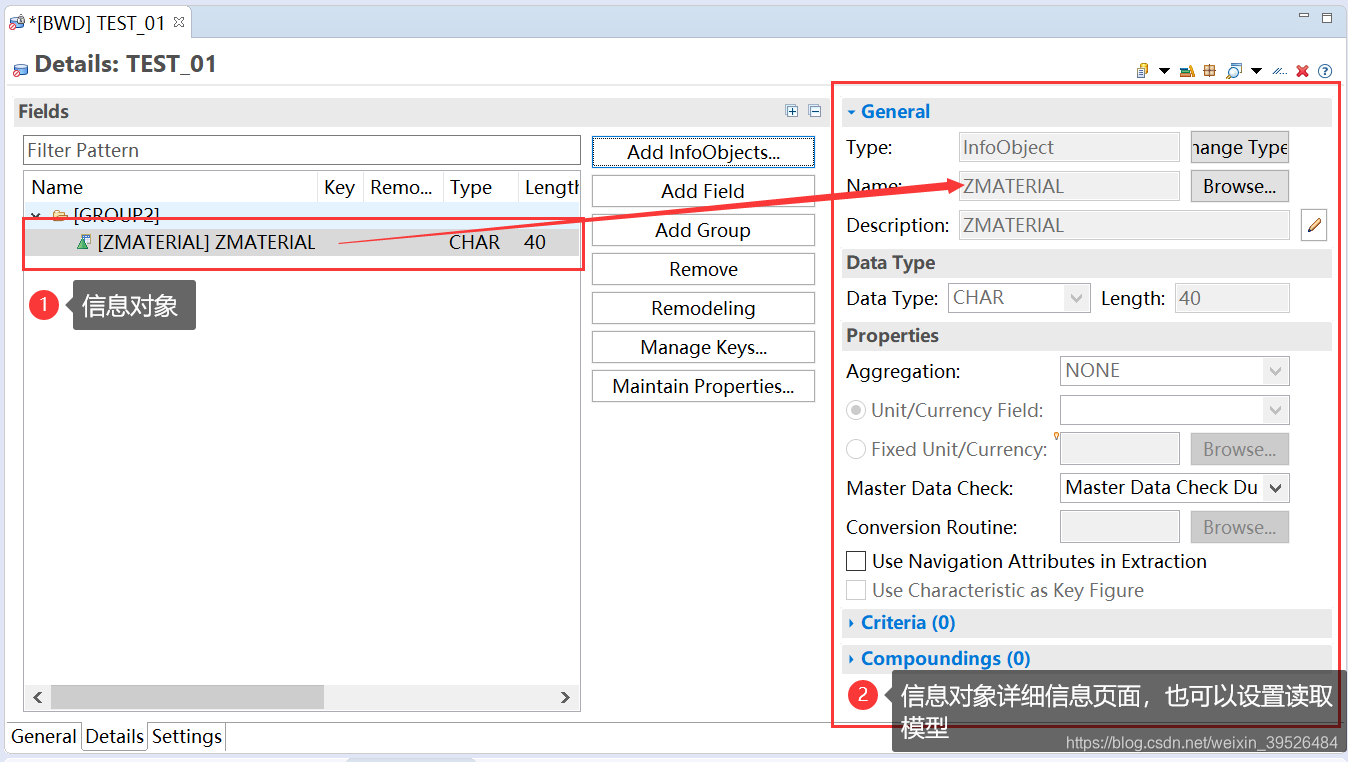The width and height of the screenshot is (1348, 762).
Task: Click the Remodeling button
Action: click(703, 308)
